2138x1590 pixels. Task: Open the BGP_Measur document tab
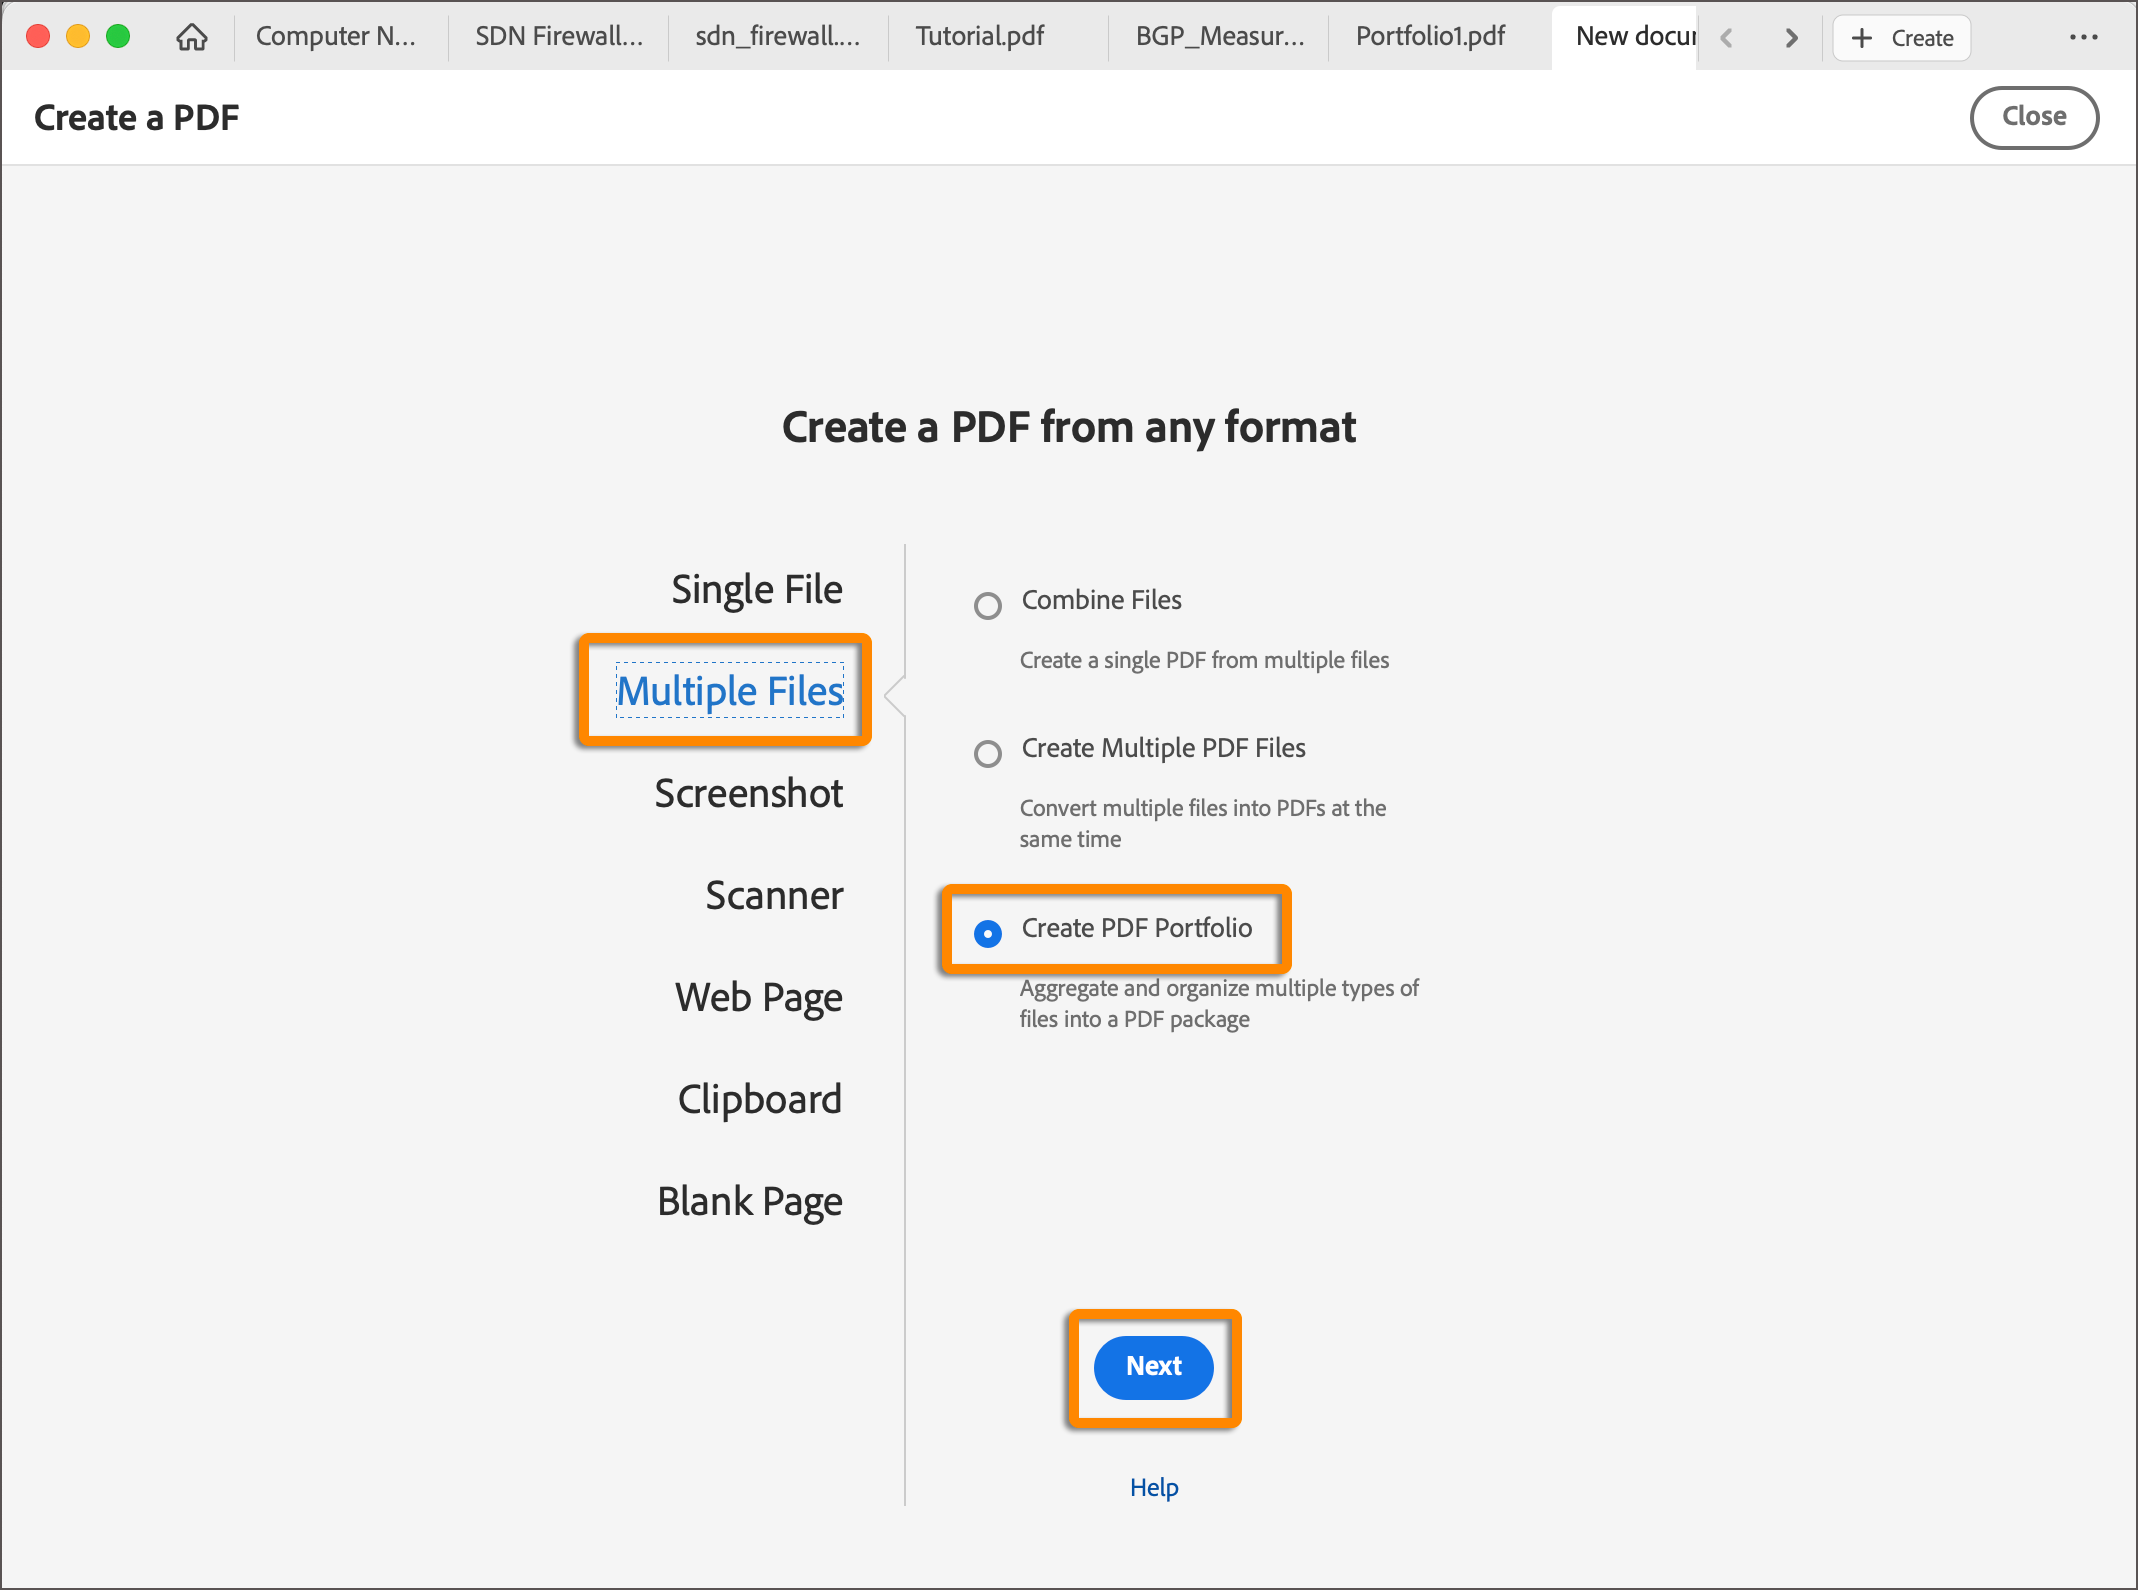coord(1219,36)
